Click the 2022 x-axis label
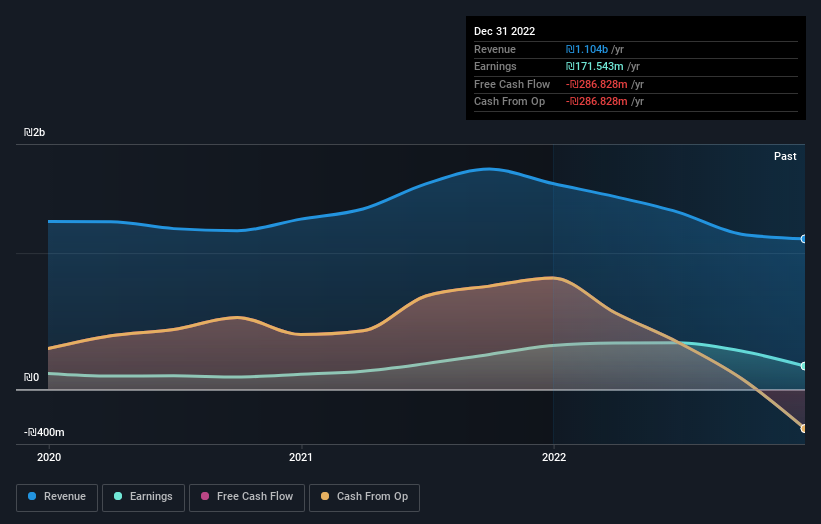This screenshot has width=821, height=524. (x=554, y=457)
